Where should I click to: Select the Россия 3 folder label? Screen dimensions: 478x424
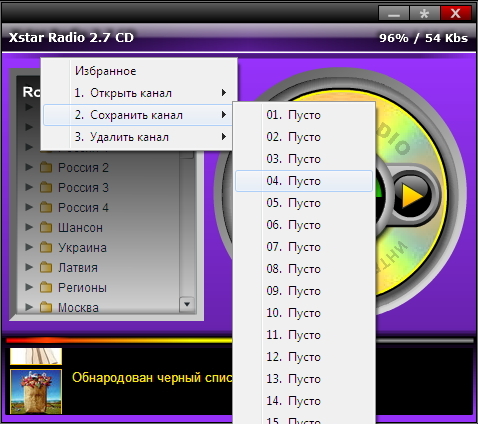click(83, 188)
